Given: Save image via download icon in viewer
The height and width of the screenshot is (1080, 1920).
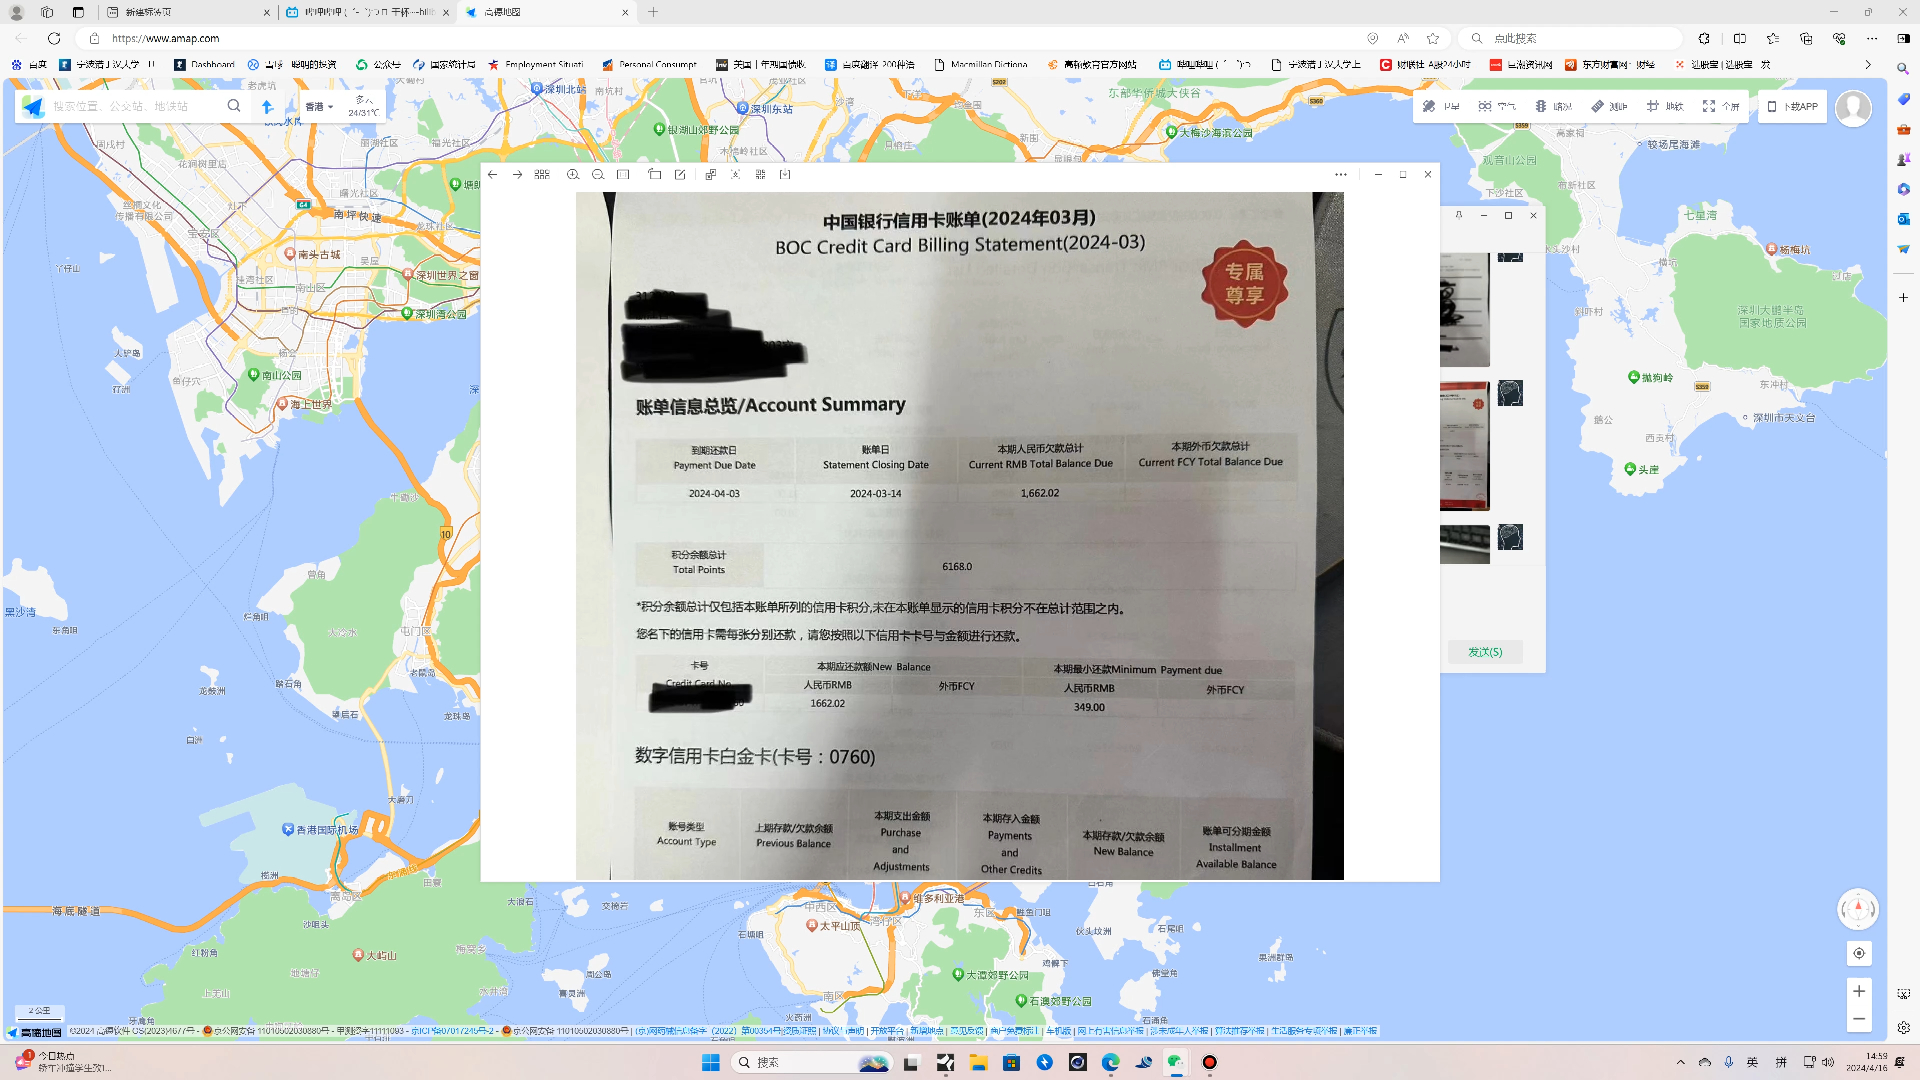Looking at the screenshot, I should (x=785, y=174).
